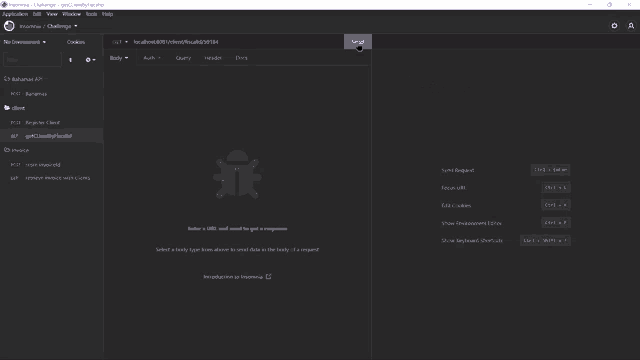Viewport: 640px width, 360px height.
Task: Click the Edit Cookies shortcut label
Action: [x=456, y=205]
